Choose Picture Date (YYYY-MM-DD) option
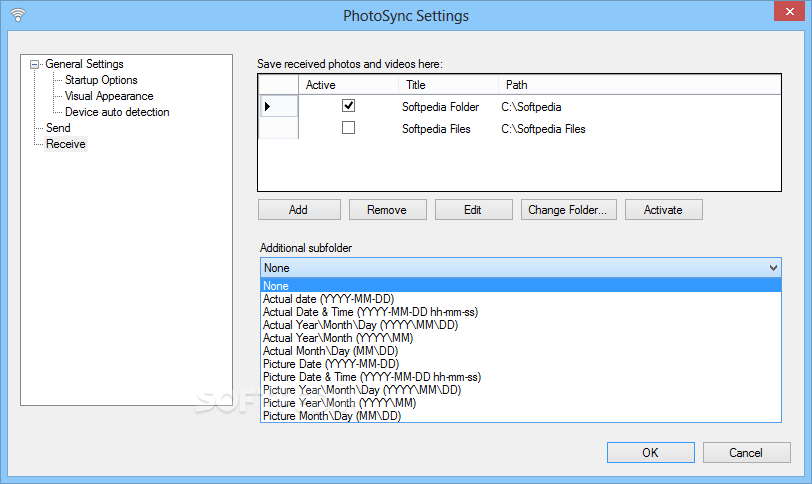Screen dimensions: 812x484 [x=520, y=364]
